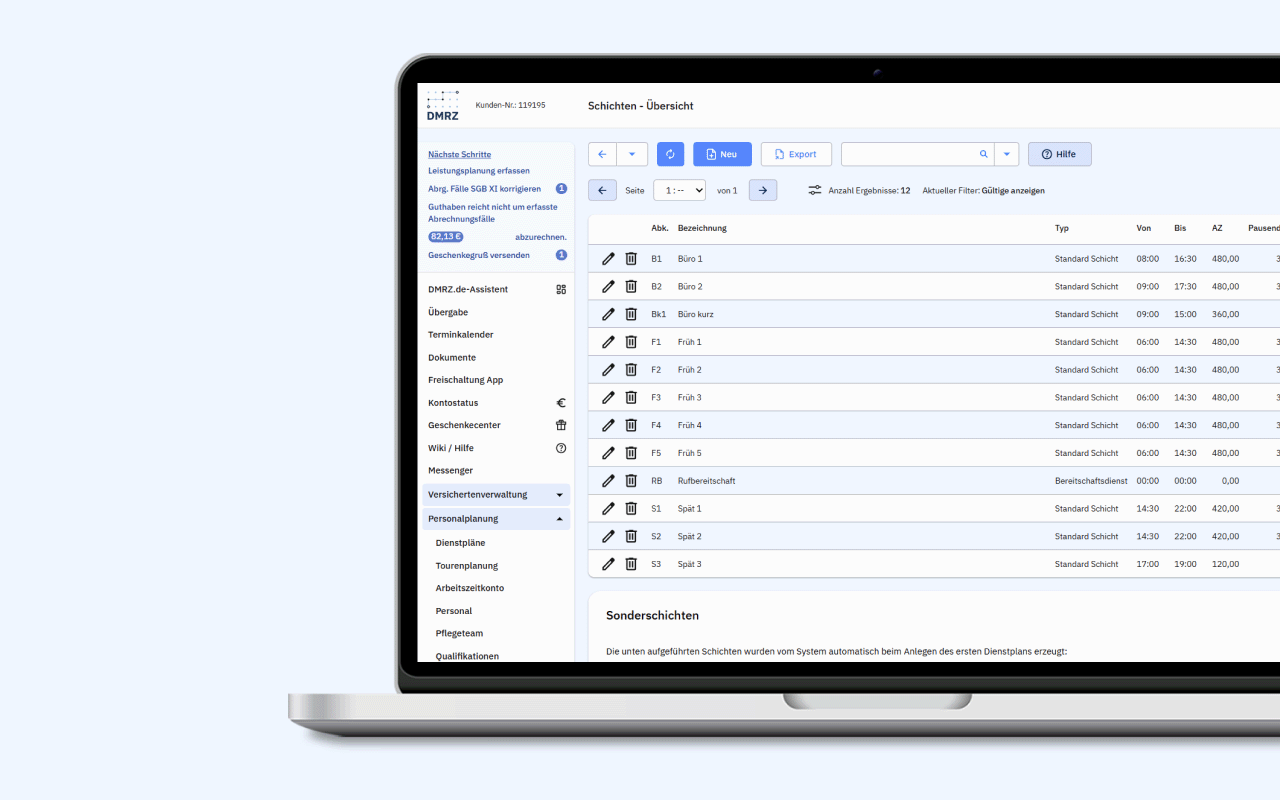Open search options dropdown arrow
Image resolution: width=1280 pixels, height=800 pixels.
[1007, 154]
